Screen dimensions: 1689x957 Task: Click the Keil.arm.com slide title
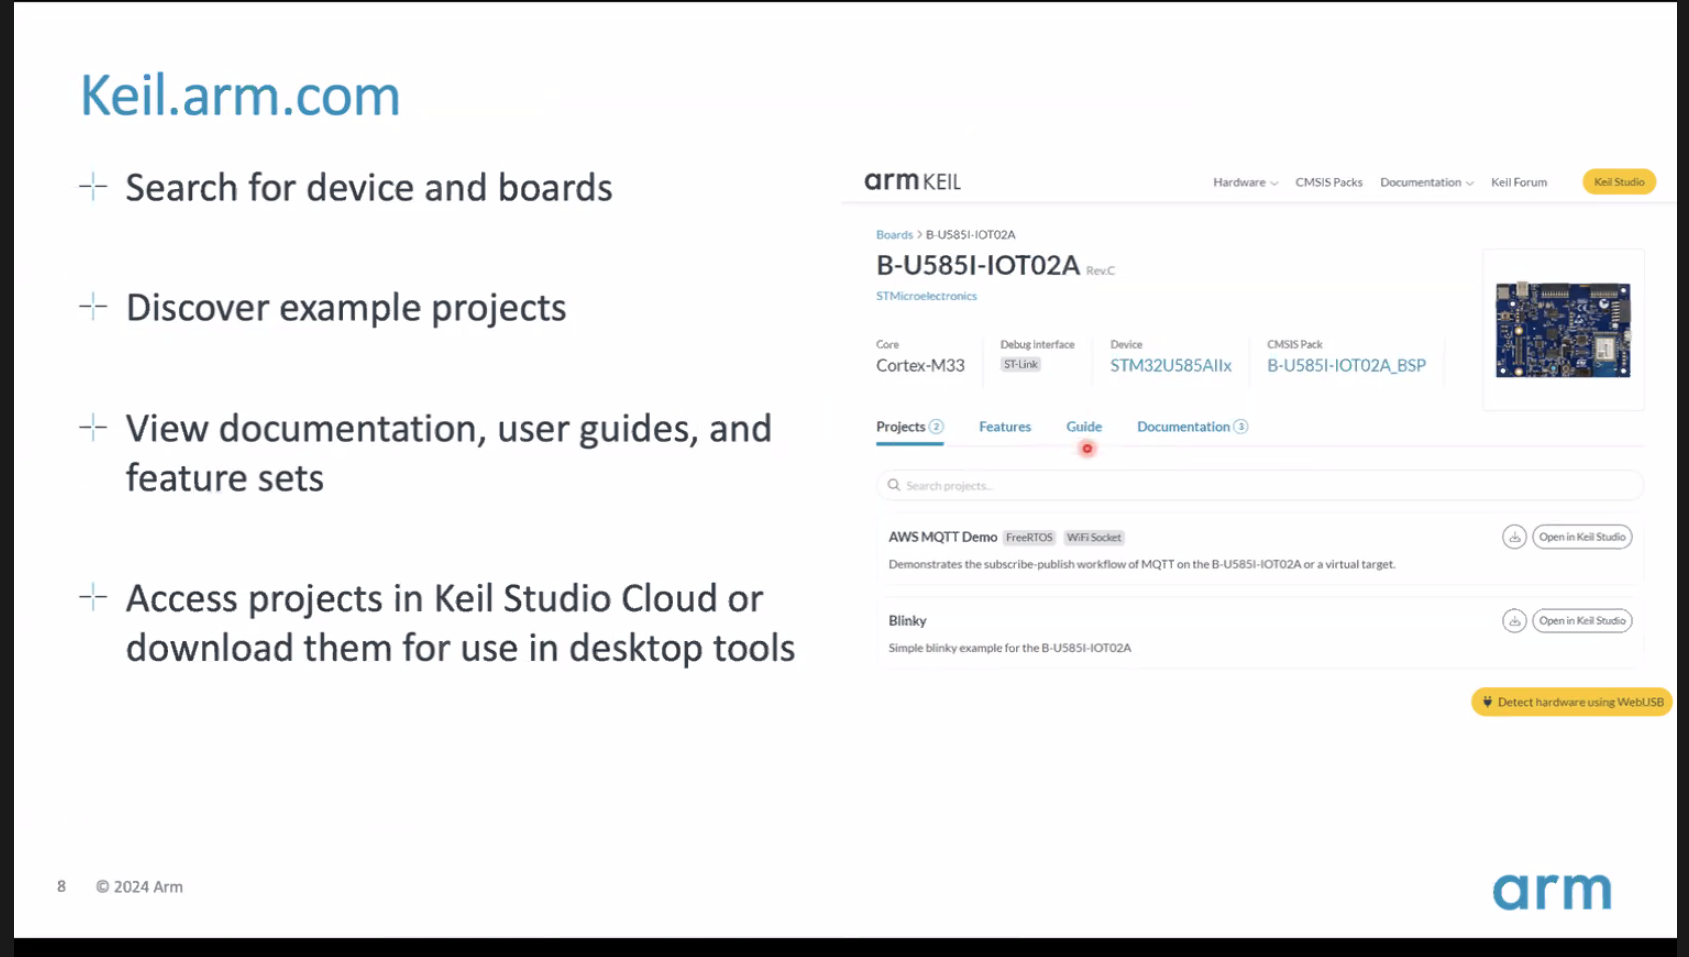[x=240, y=96]
